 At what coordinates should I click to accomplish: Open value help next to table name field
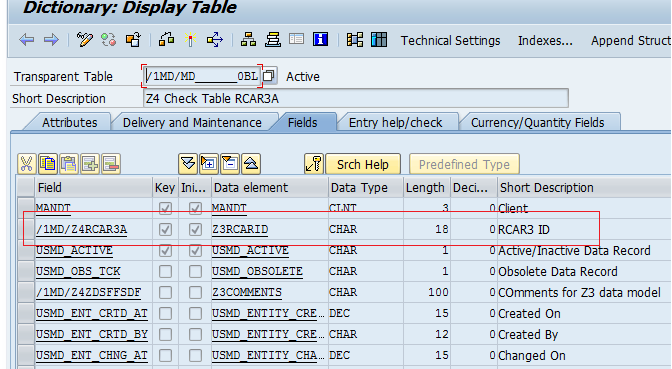(269, 76)
